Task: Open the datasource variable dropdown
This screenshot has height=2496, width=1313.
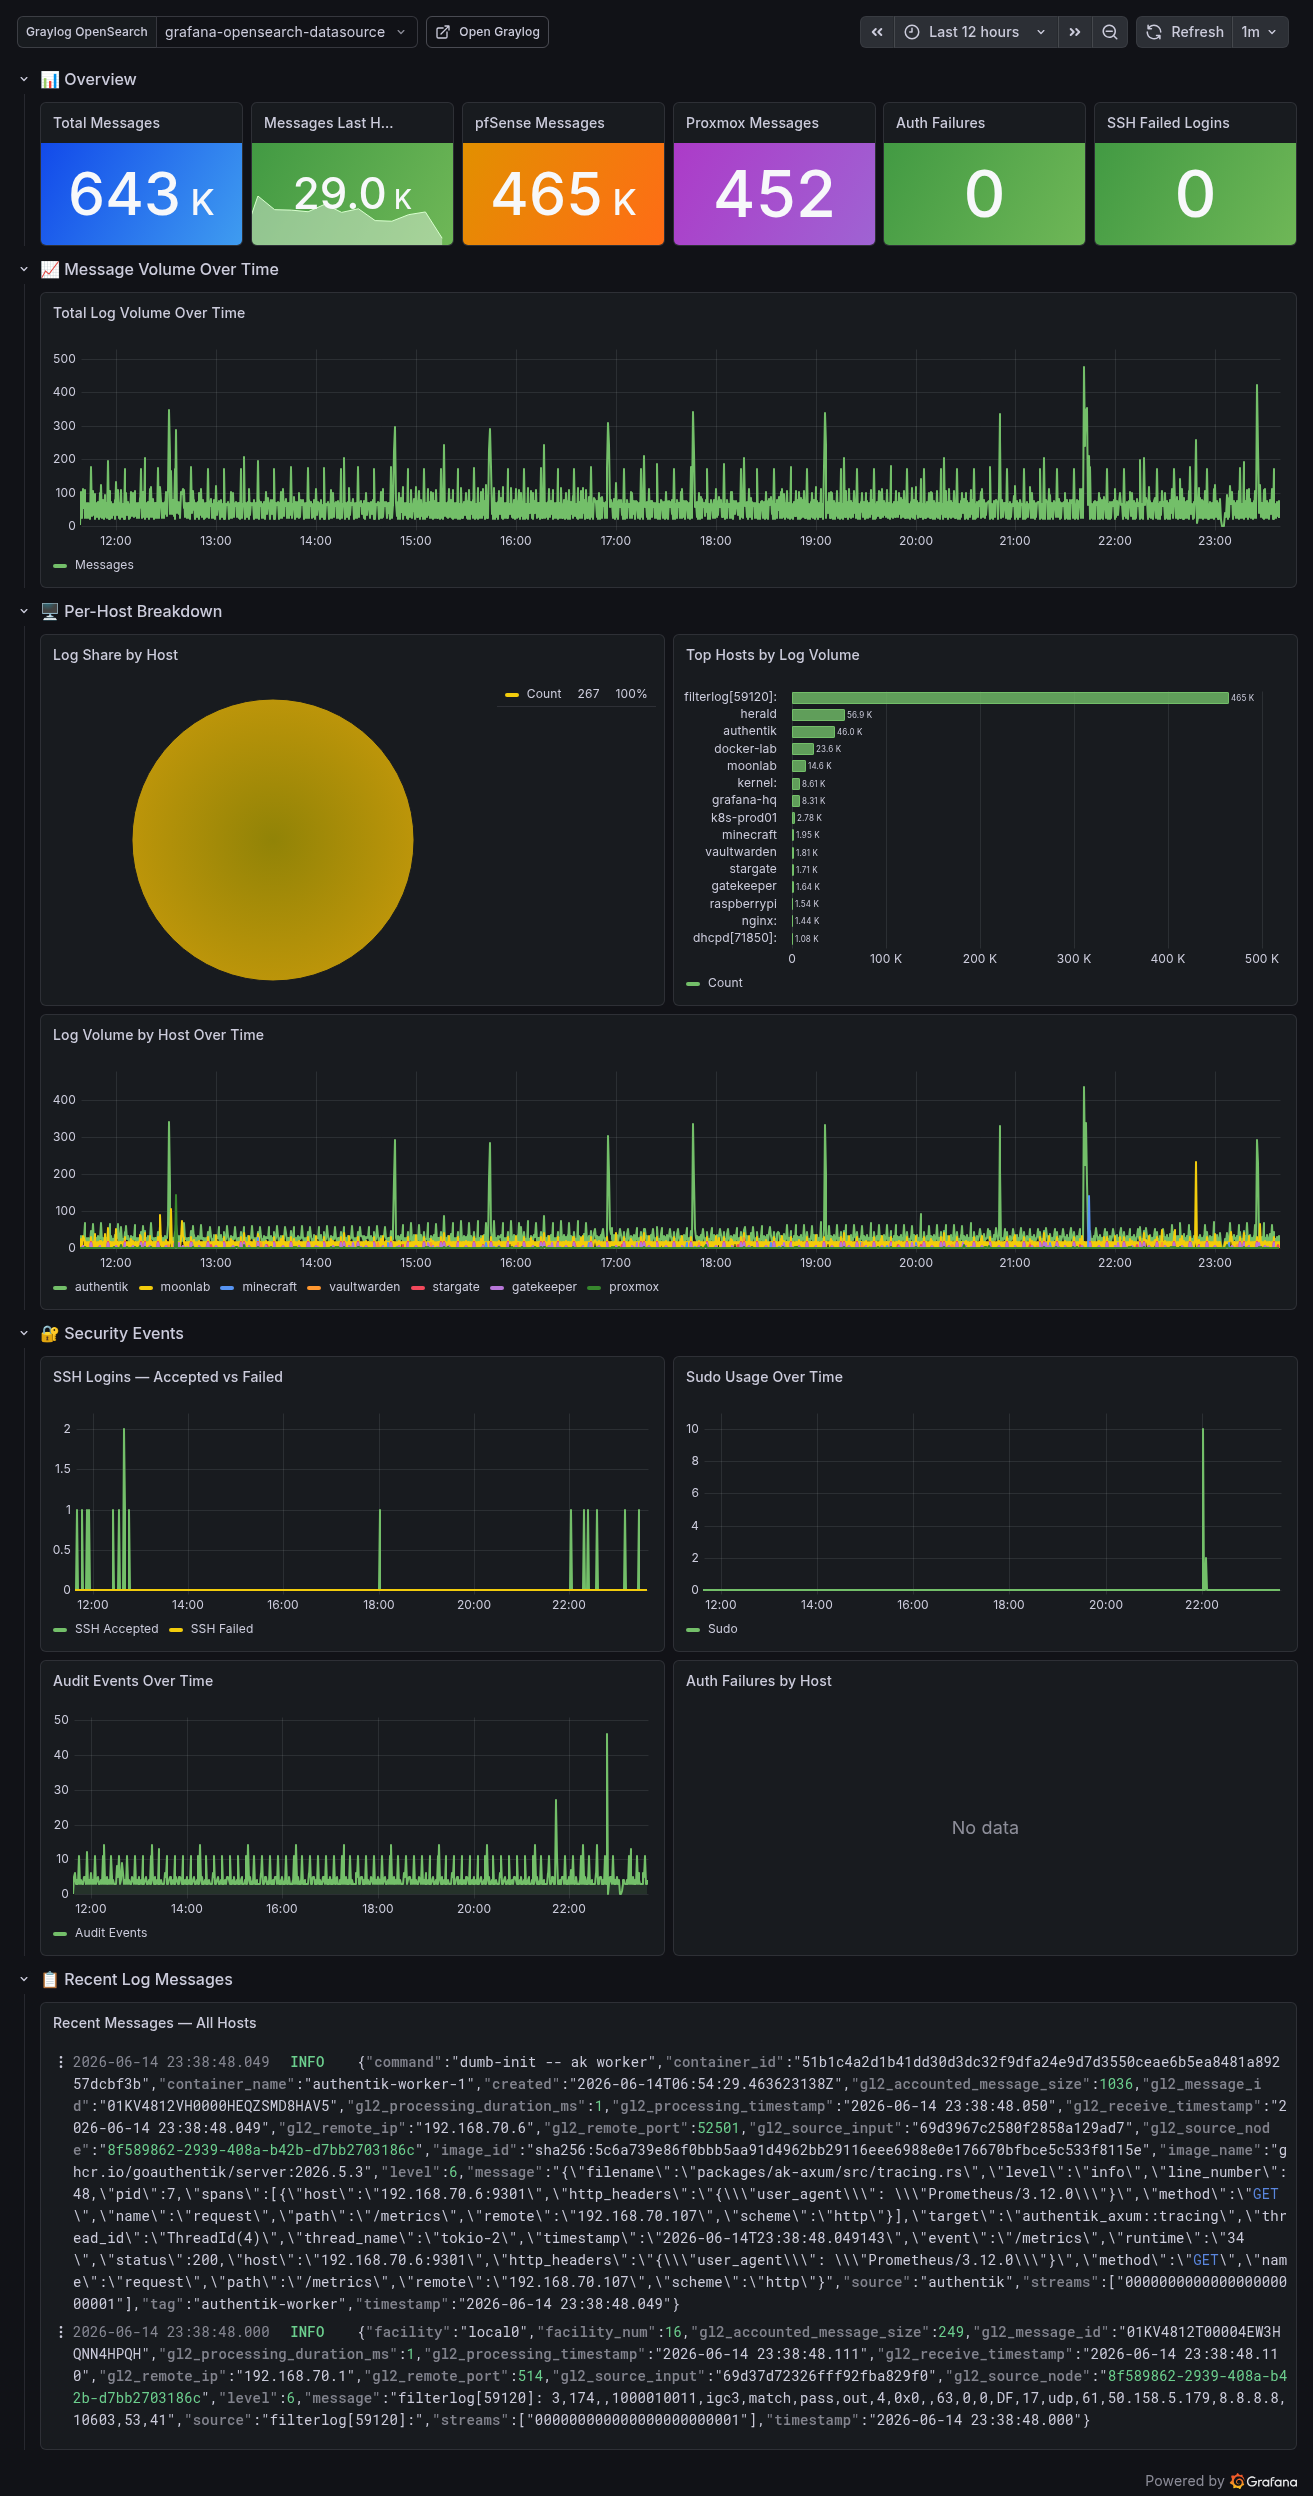Action: tap(287, 32)
